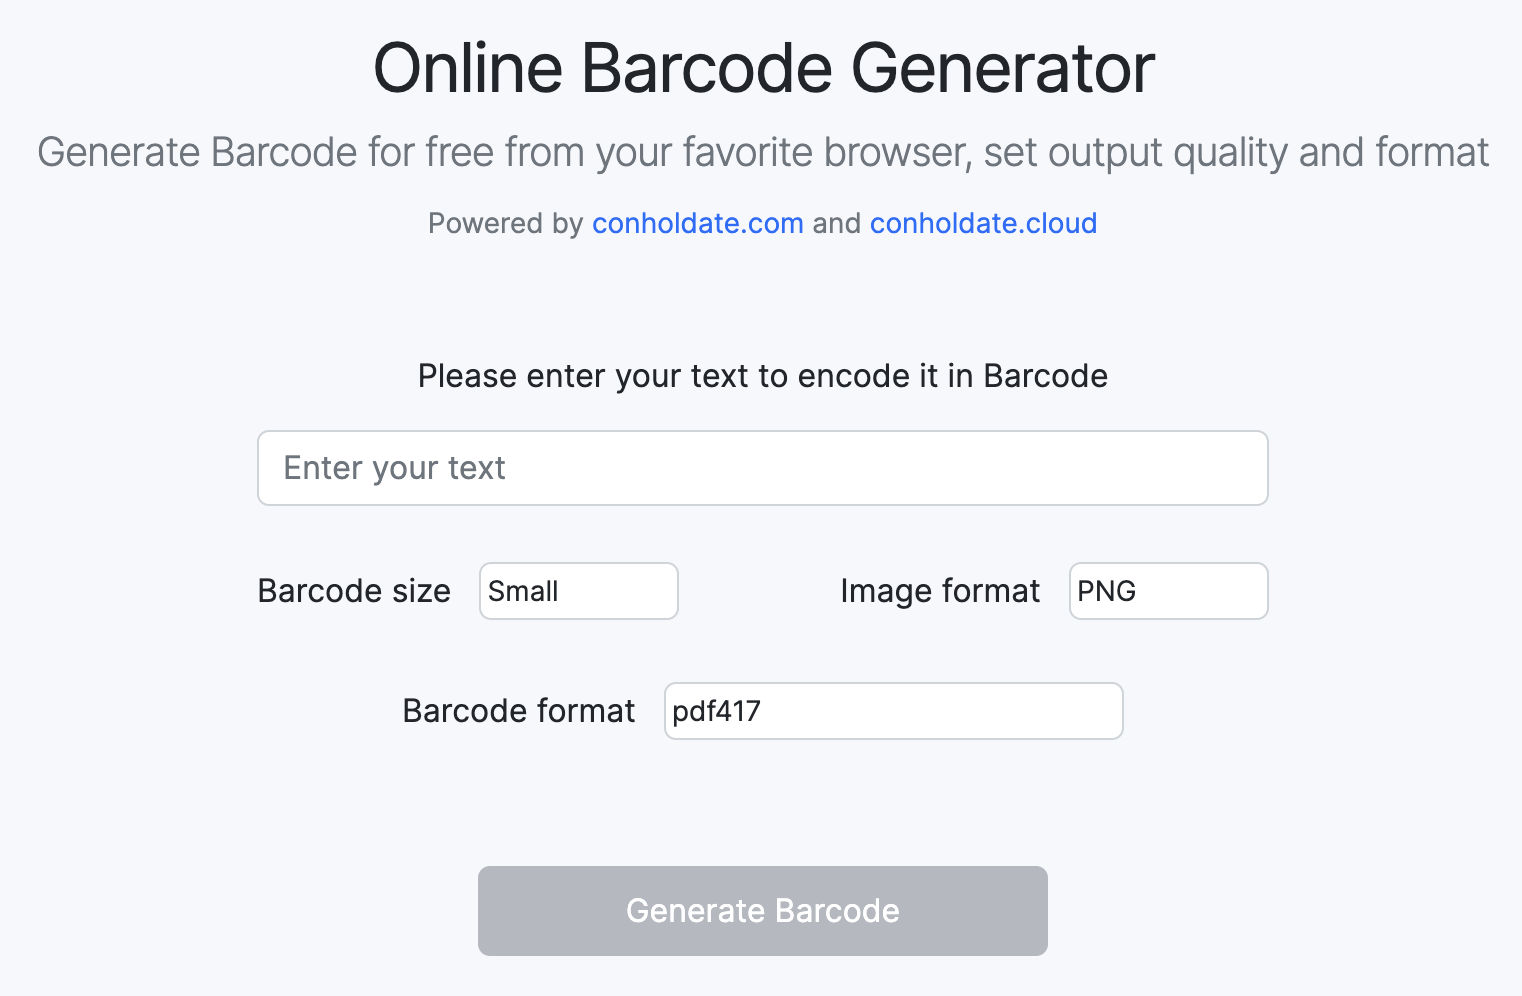Follow the conholdate.cloud link

pos(983,223)
